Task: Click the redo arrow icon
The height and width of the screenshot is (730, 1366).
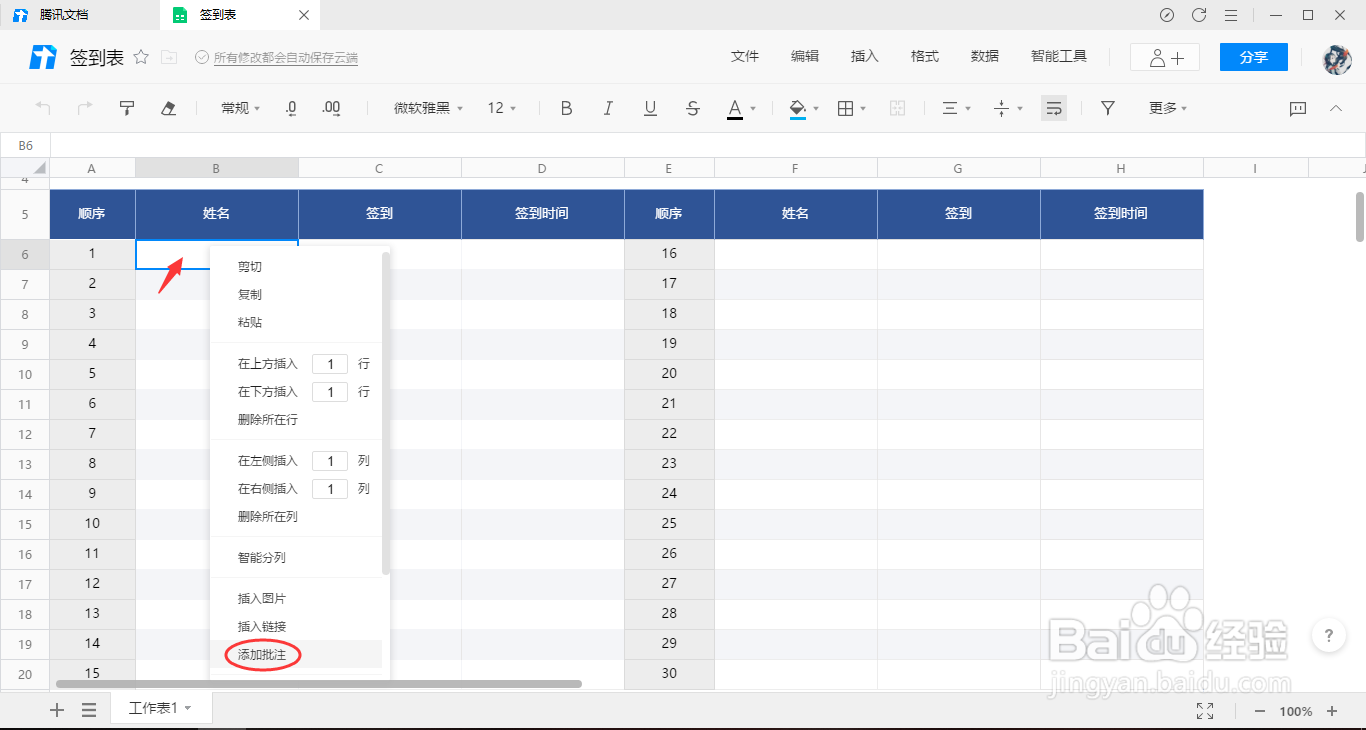Action: [85, 108]
